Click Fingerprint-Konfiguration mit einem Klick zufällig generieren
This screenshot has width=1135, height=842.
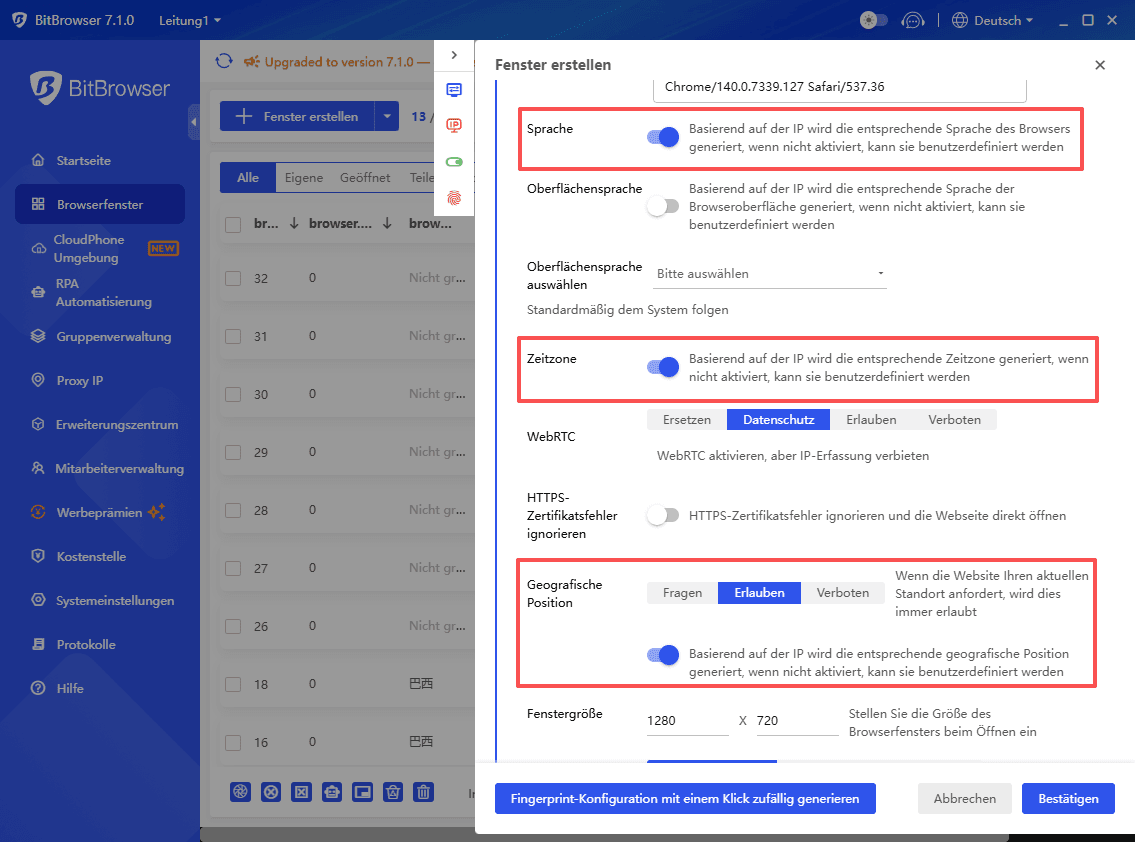(x=685, y=798)
